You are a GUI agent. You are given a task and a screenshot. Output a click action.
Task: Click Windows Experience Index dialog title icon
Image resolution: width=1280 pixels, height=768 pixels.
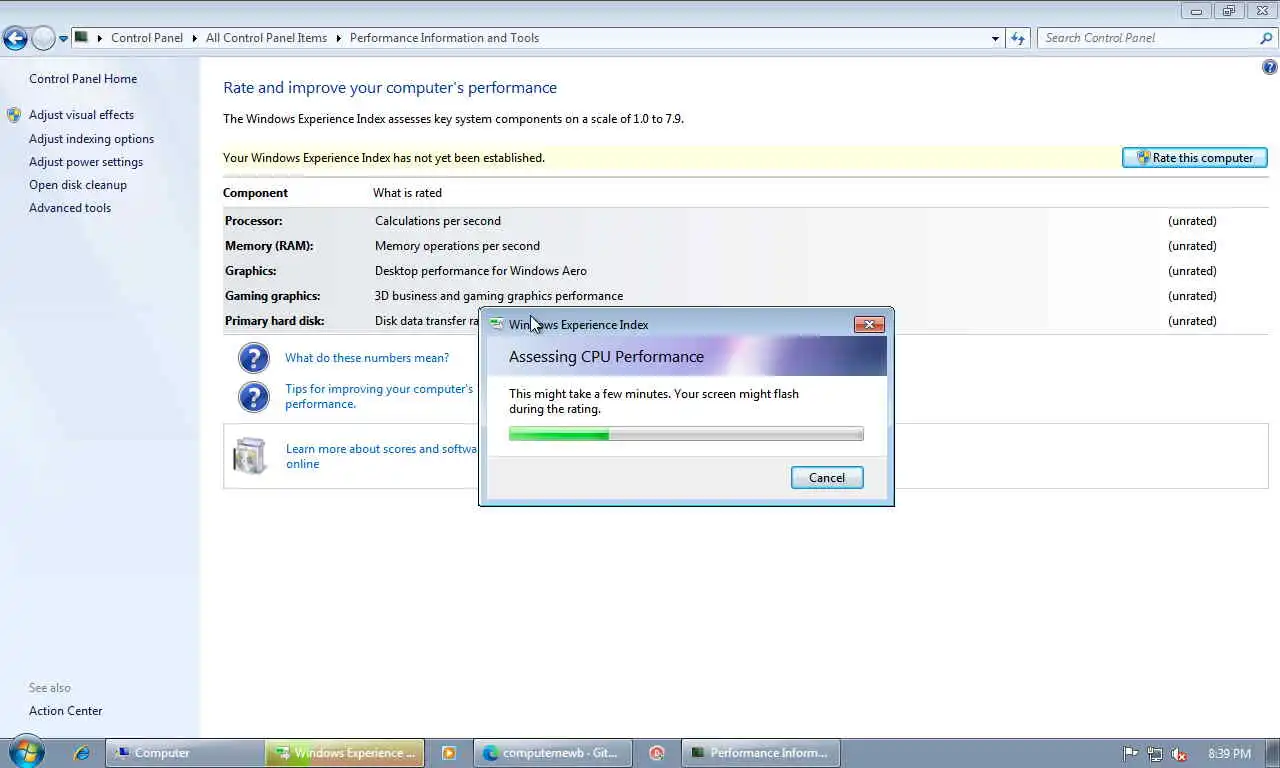[497, 324]
